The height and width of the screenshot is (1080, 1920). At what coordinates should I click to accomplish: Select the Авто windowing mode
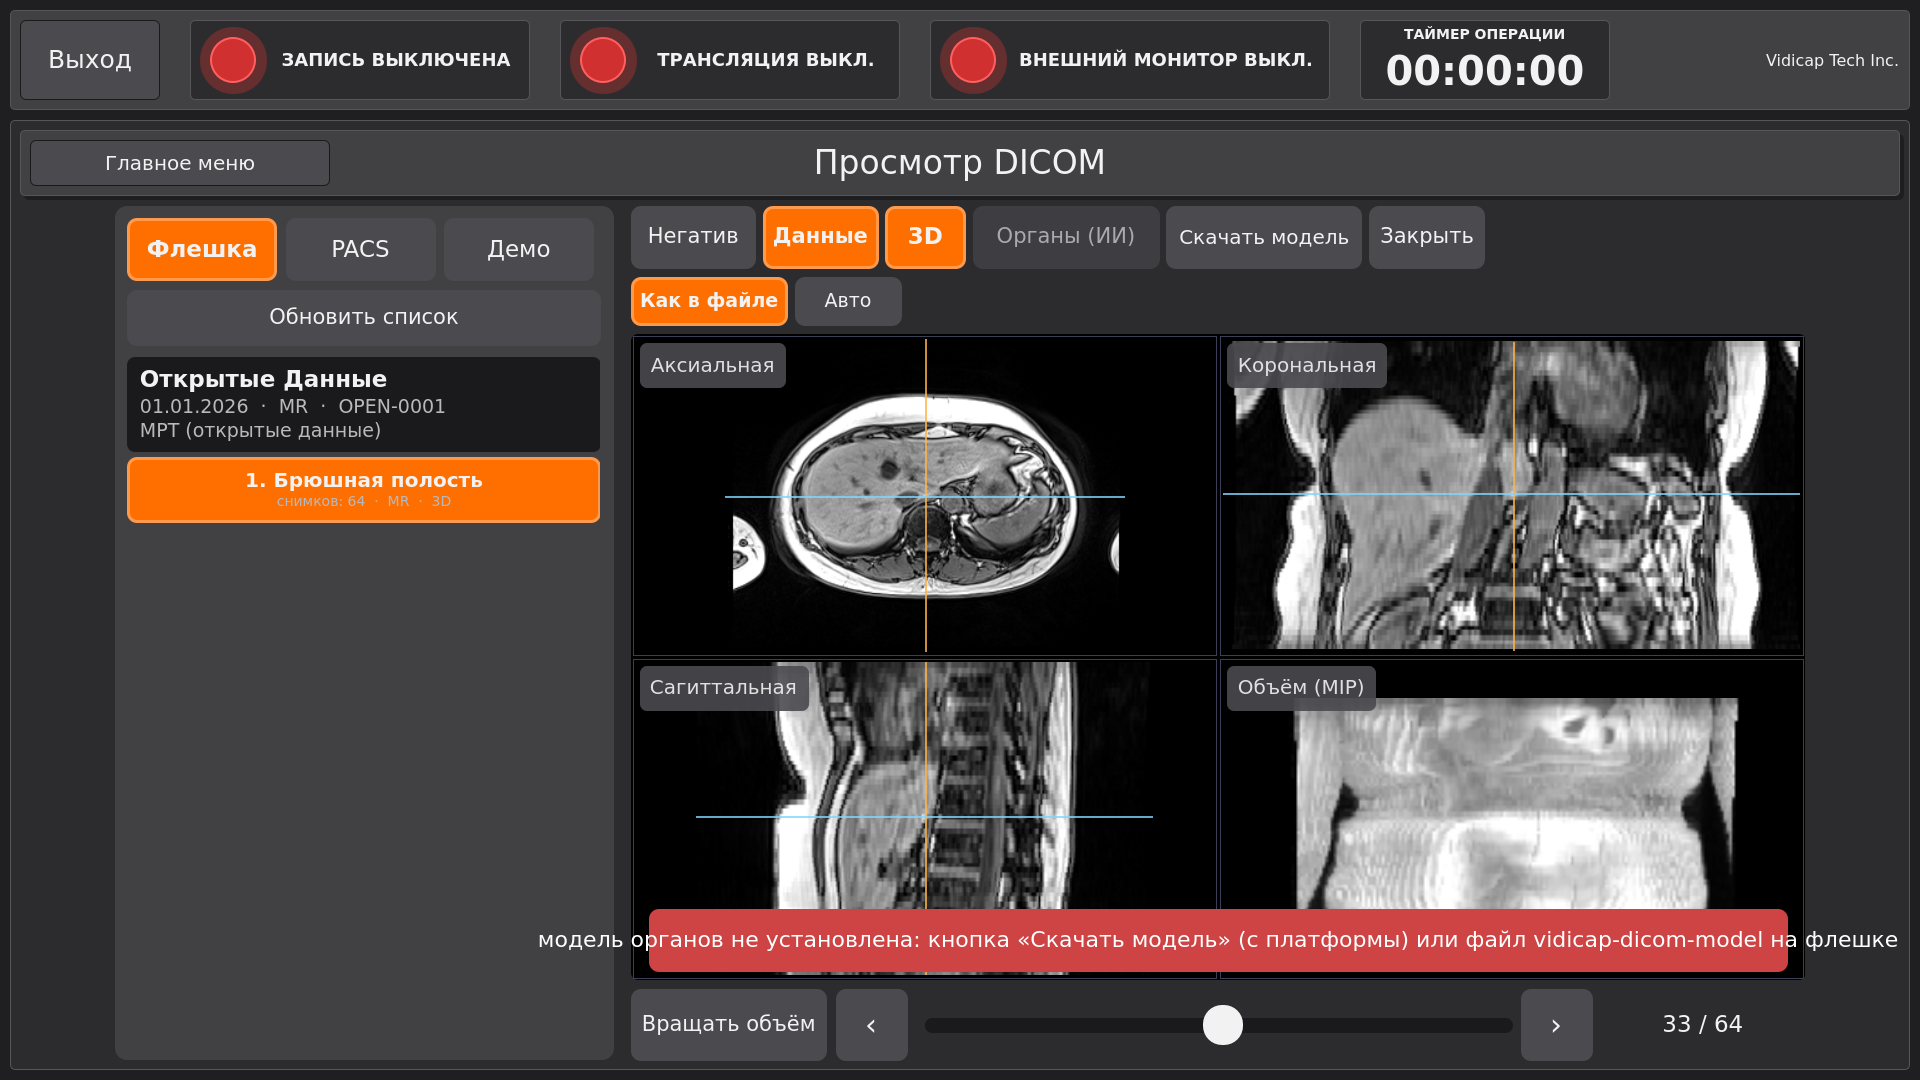(x=848, y=301)
